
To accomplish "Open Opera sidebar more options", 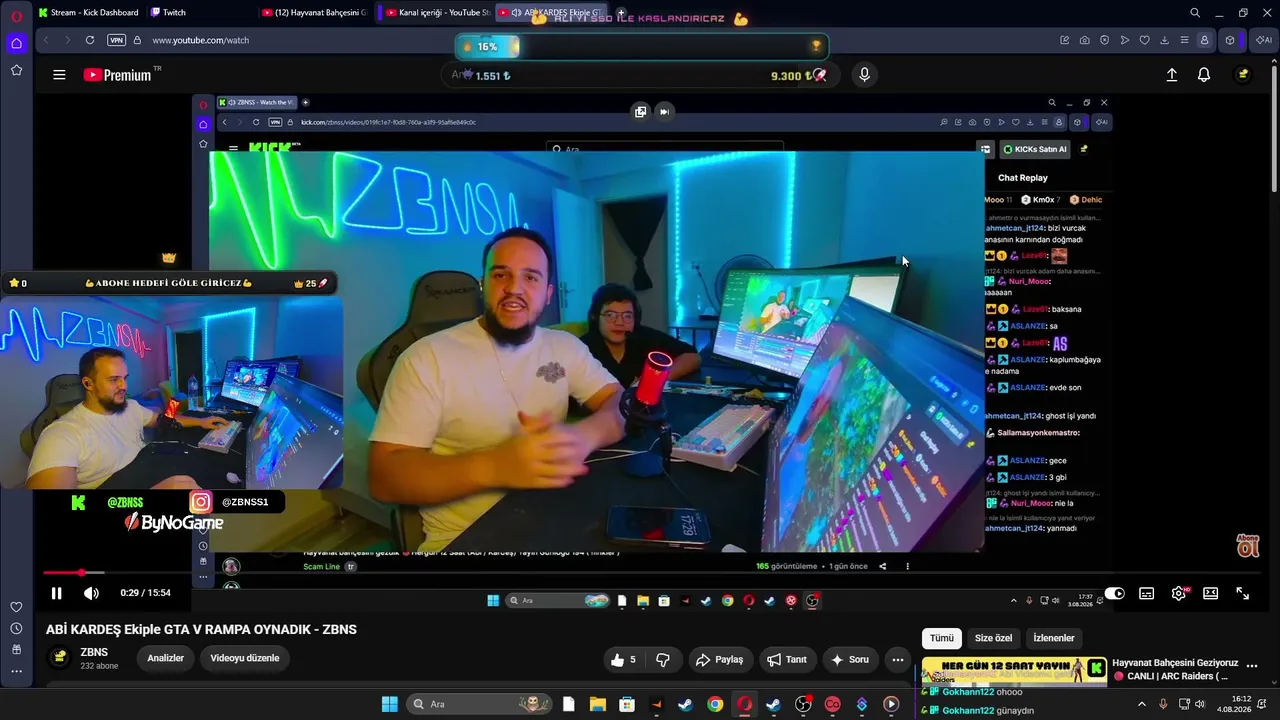I will 16,671.
